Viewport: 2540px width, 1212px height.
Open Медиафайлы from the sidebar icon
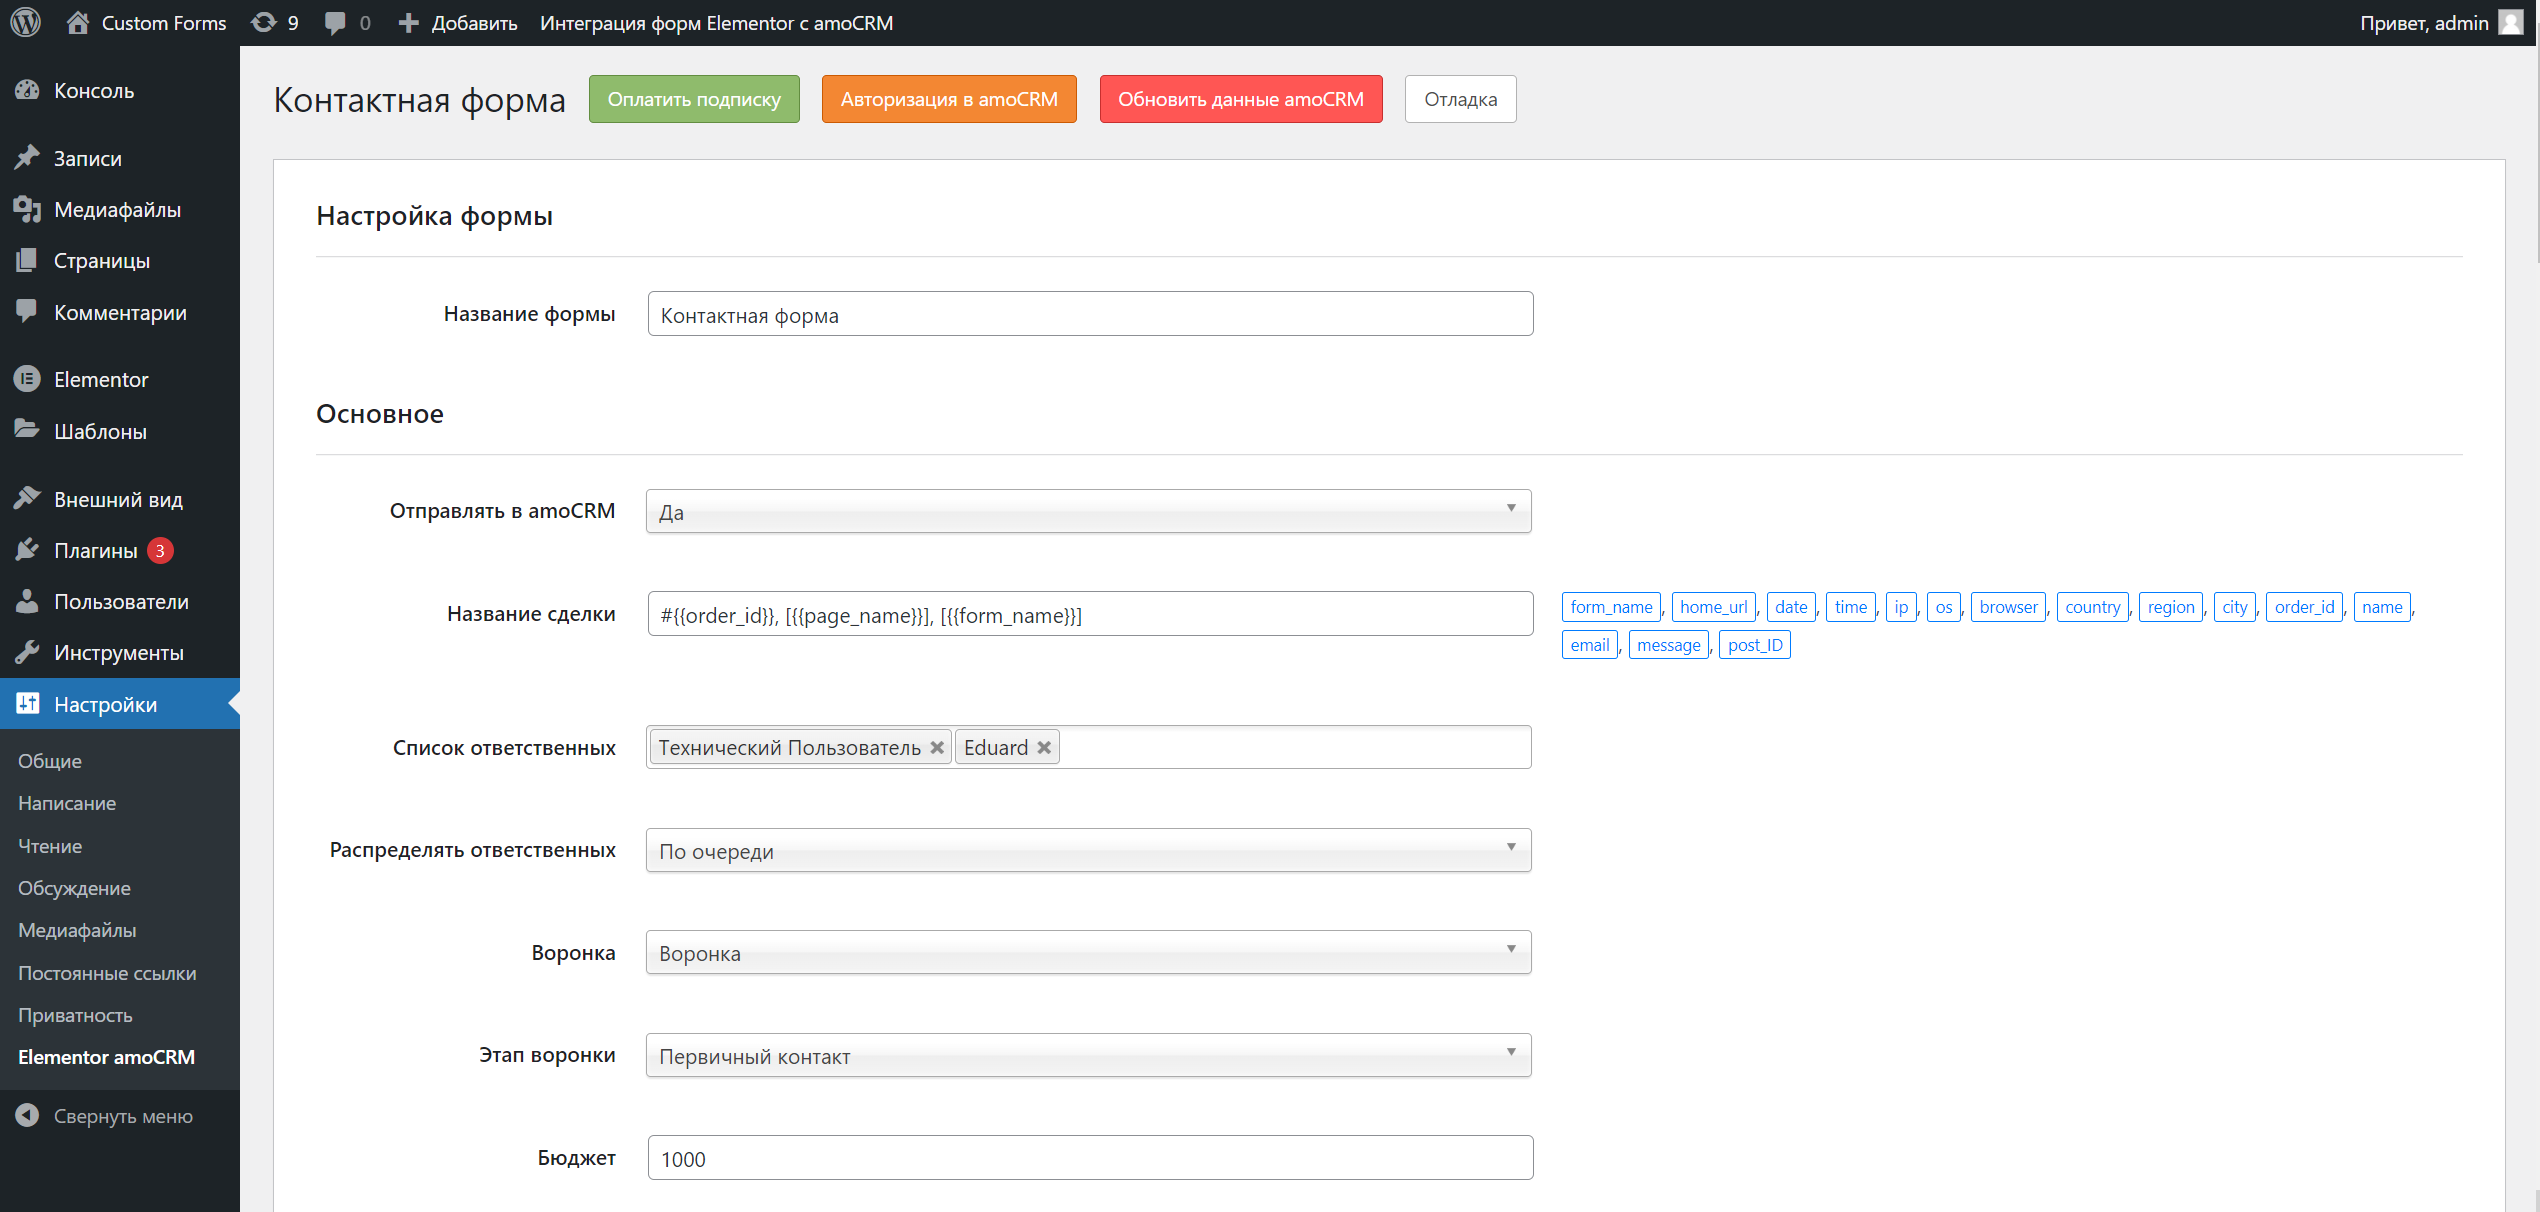(27, 209)
